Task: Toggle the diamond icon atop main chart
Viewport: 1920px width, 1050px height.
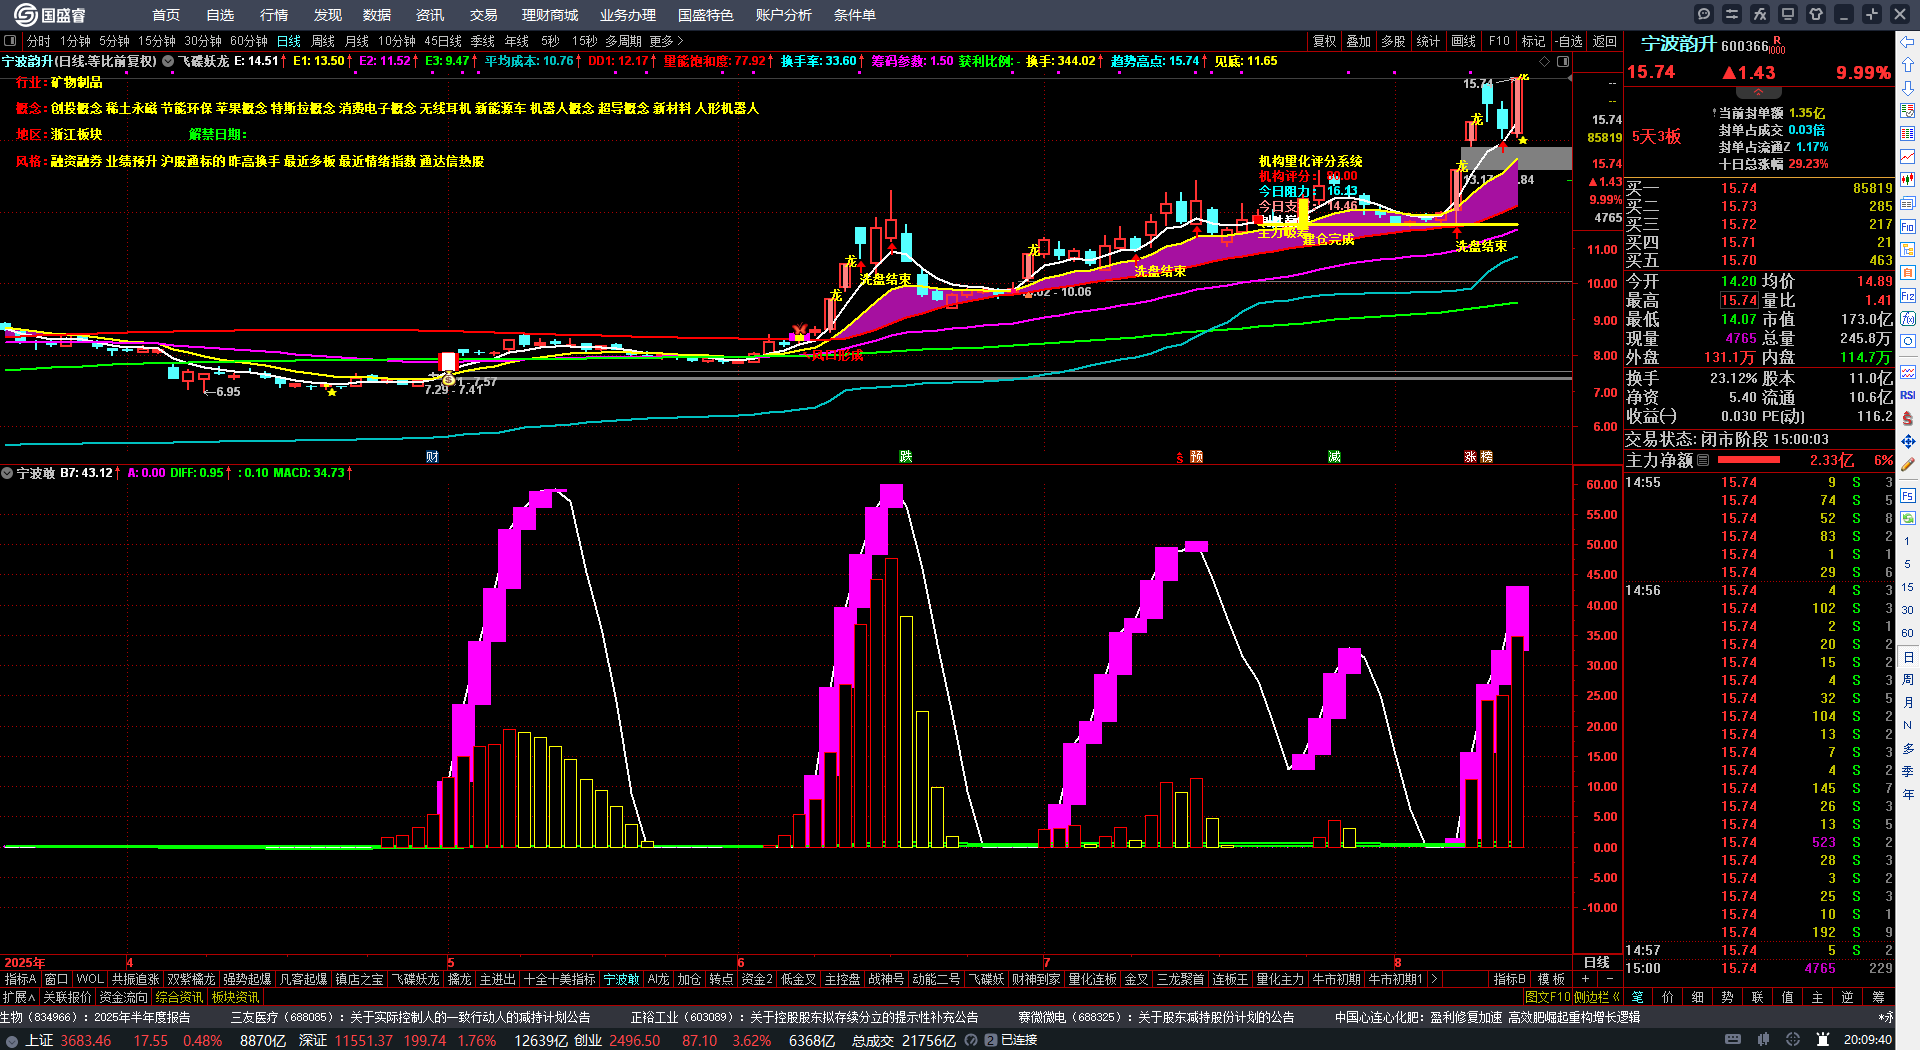Action: point(1544,62)
